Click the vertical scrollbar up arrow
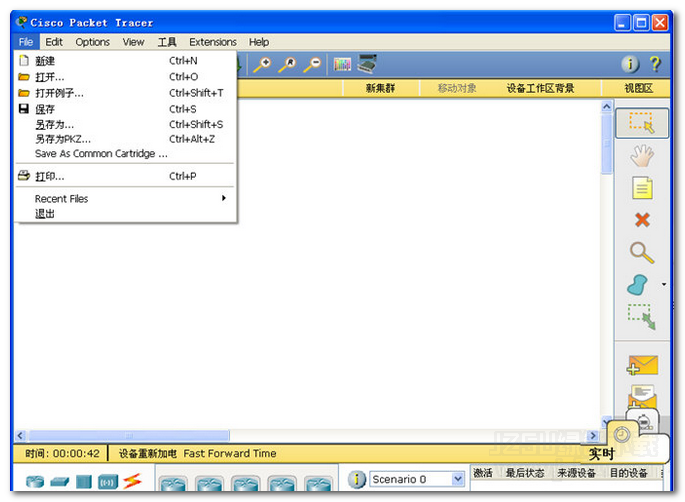The height and width of the screenshot is (502, 685). (x=607, y=106)
